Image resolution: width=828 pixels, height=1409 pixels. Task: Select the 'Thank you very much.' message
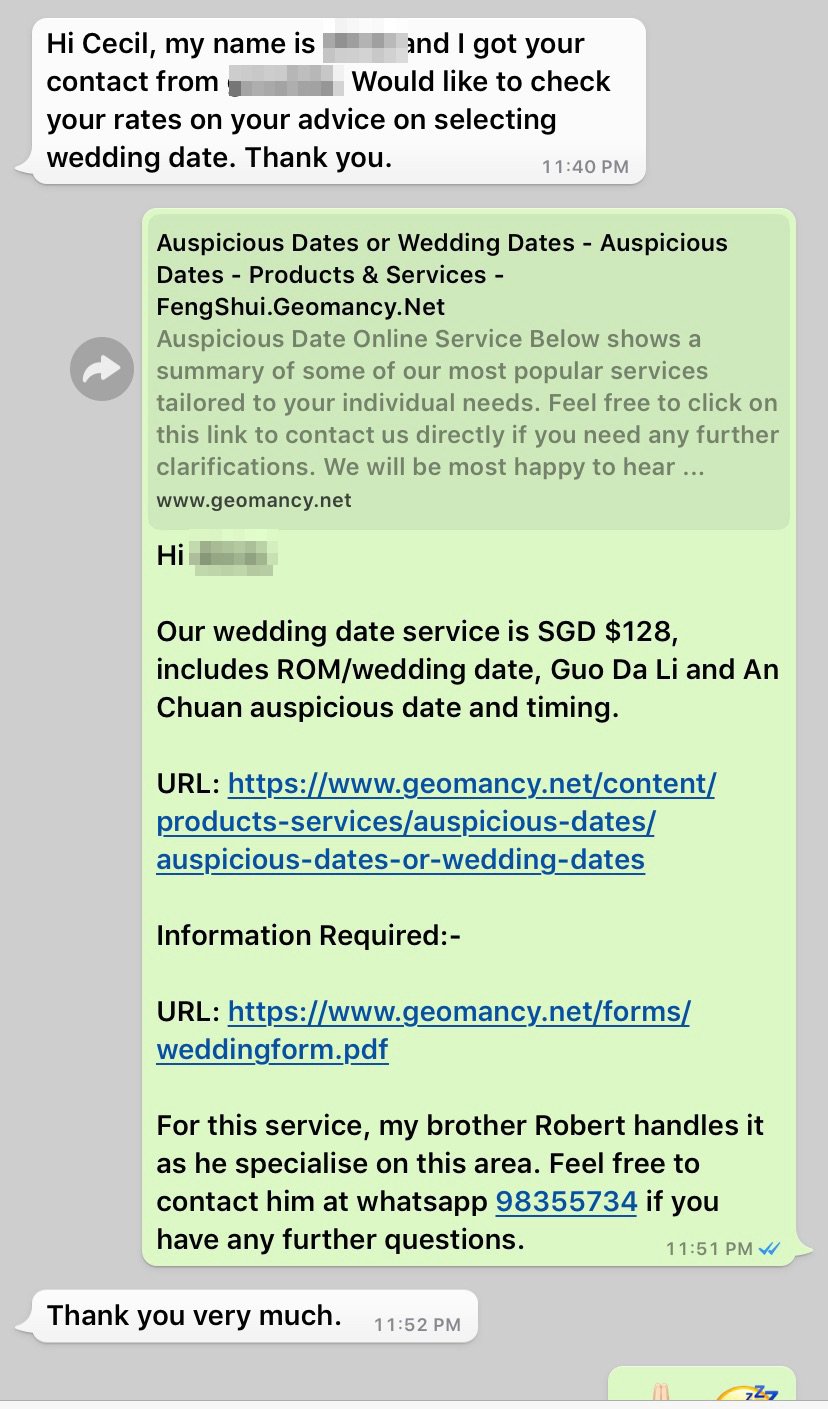pyautogui.click(x=194, y=1316)
